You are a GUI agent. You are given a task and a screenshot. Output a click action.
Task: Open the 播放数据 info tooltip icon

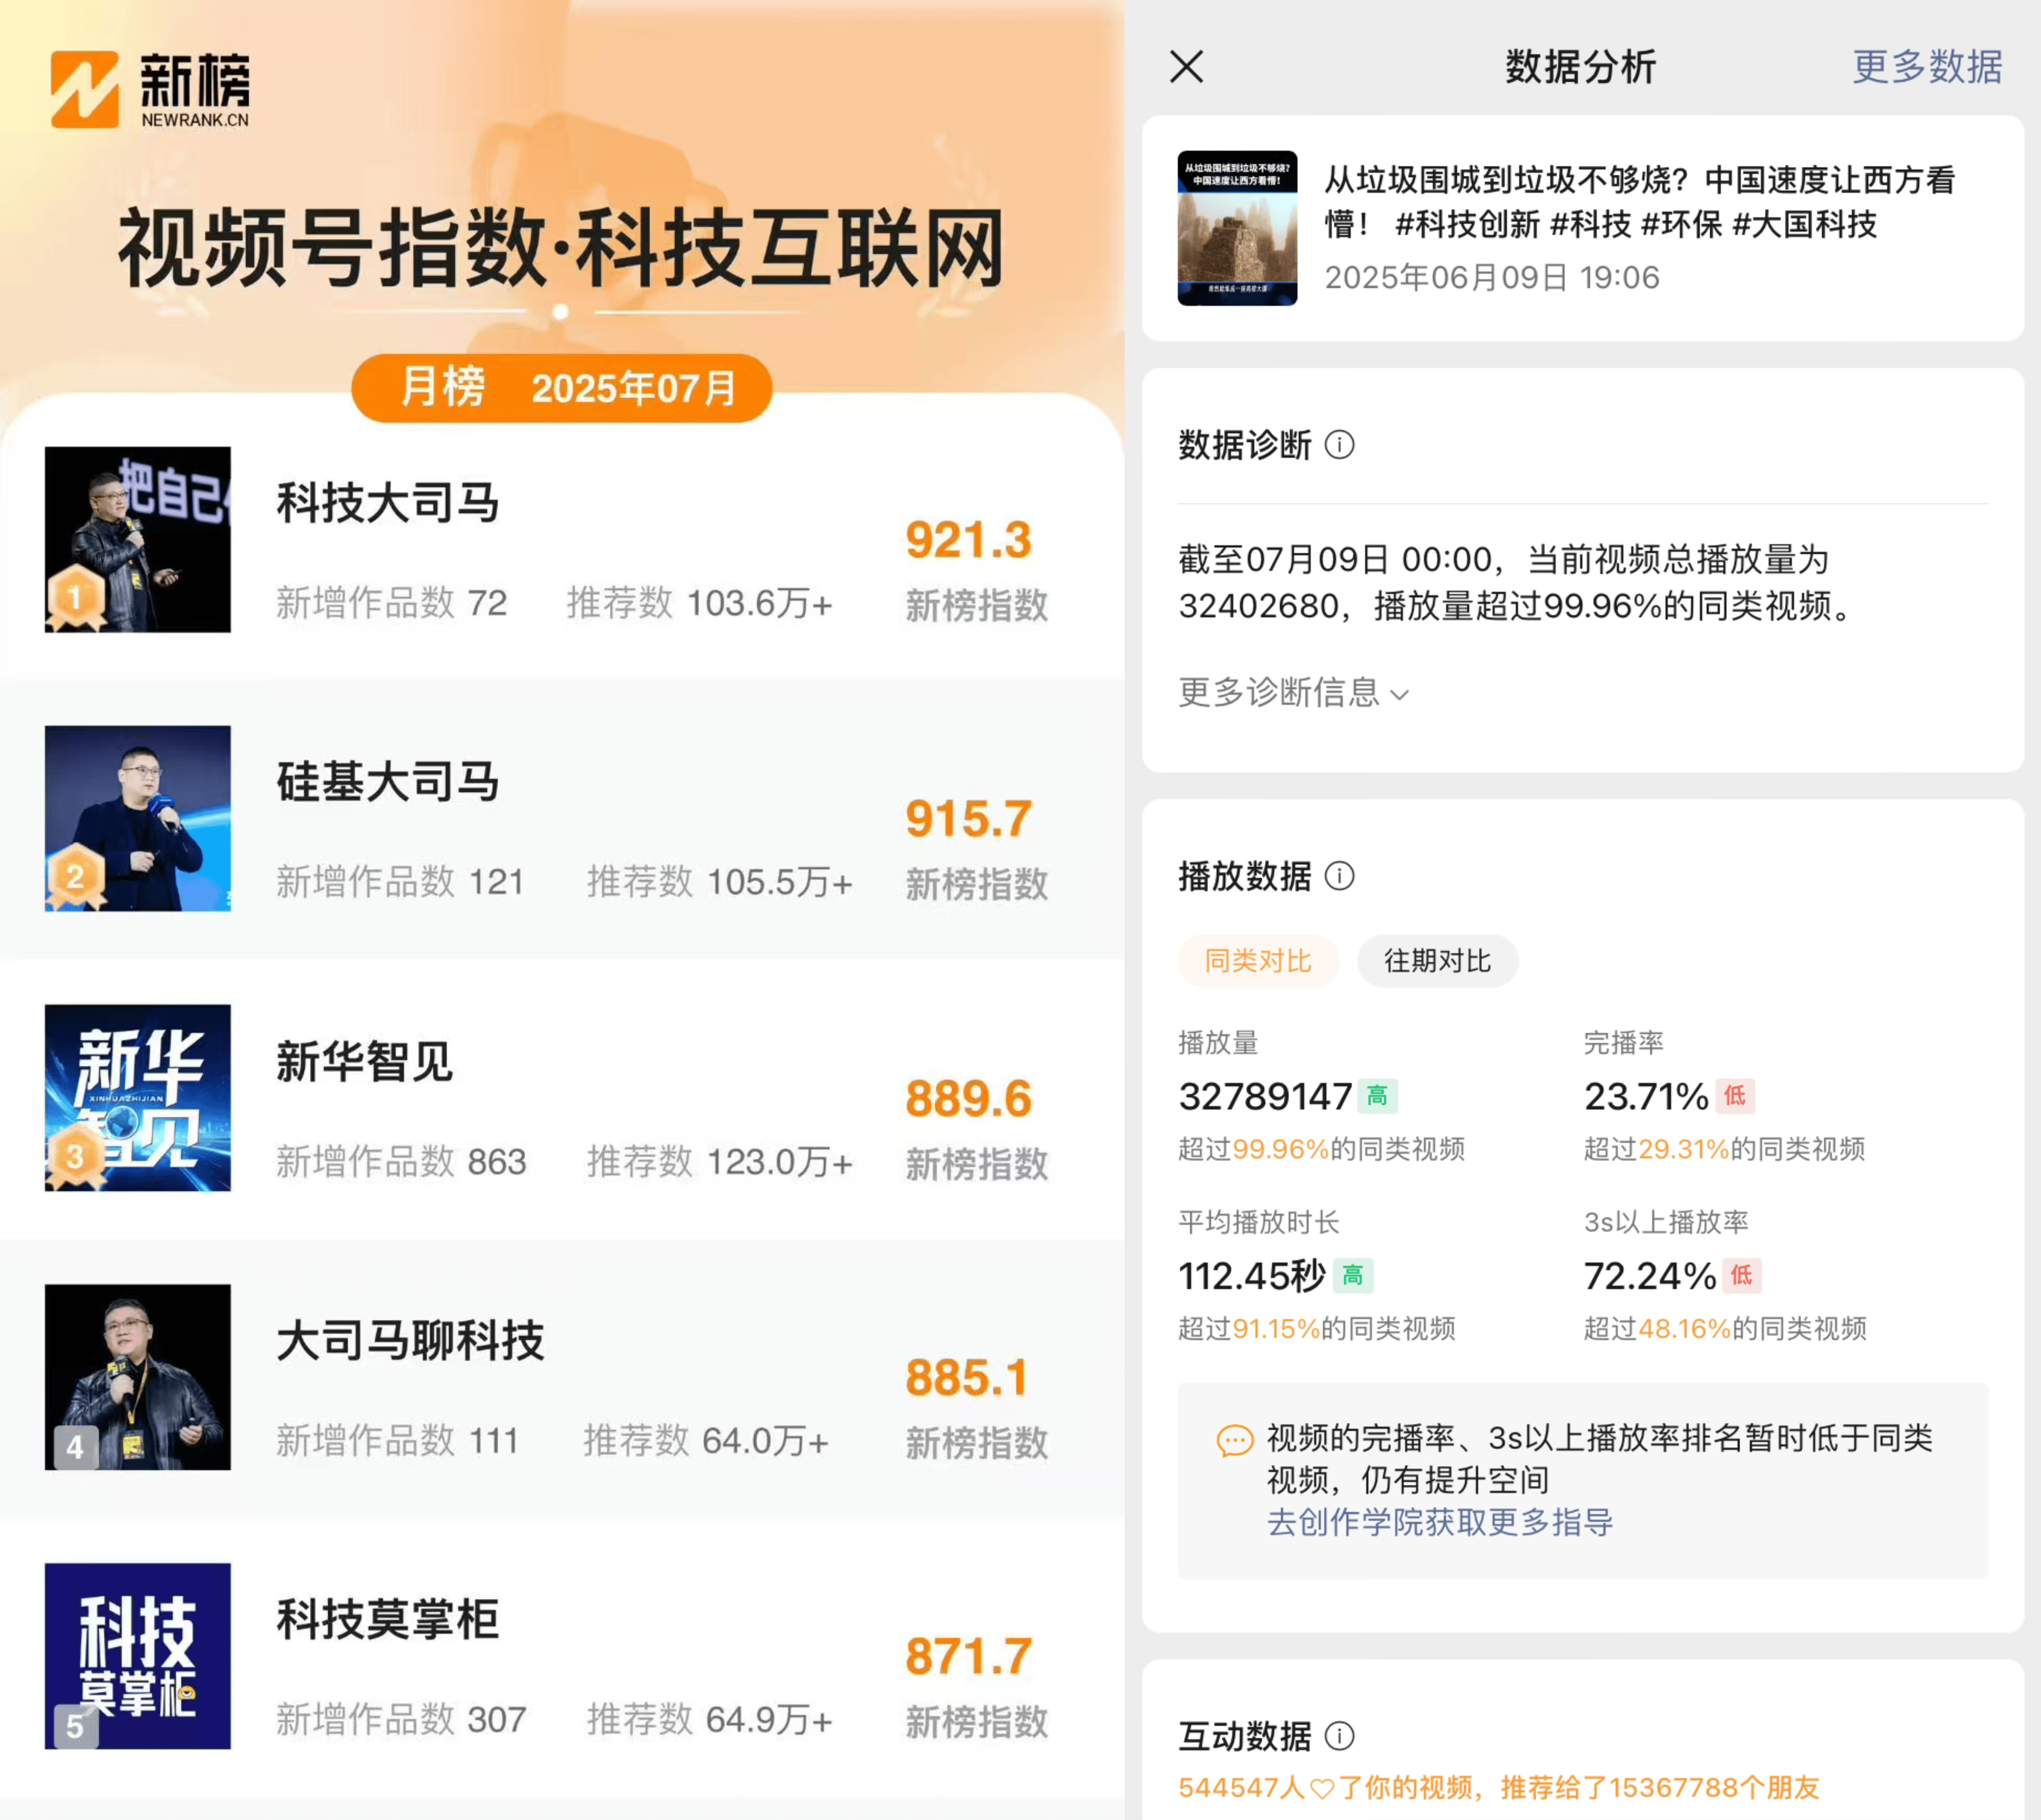point(1340,877)
